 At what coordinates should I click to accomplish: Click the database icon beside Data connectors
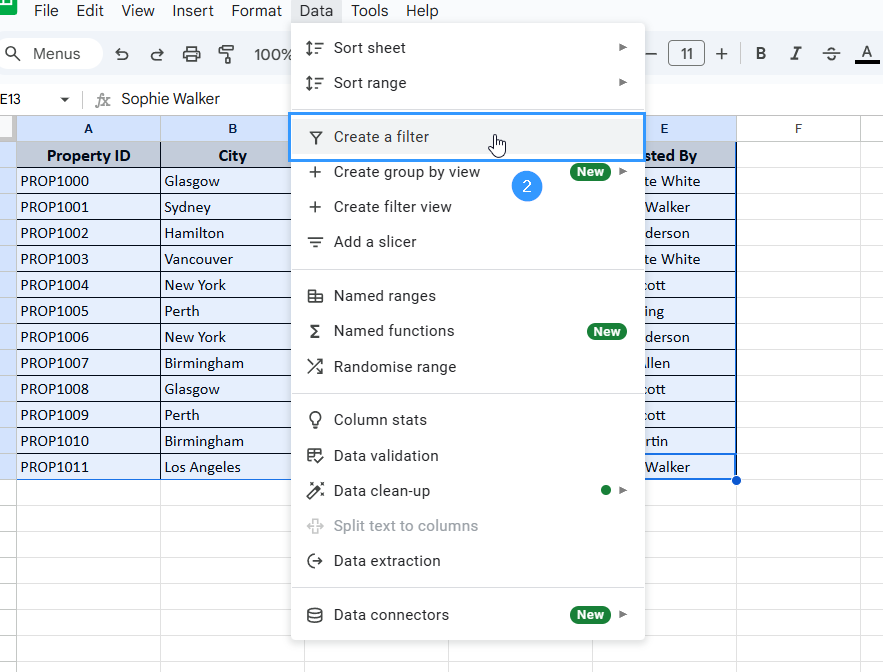tap(315, 615)
